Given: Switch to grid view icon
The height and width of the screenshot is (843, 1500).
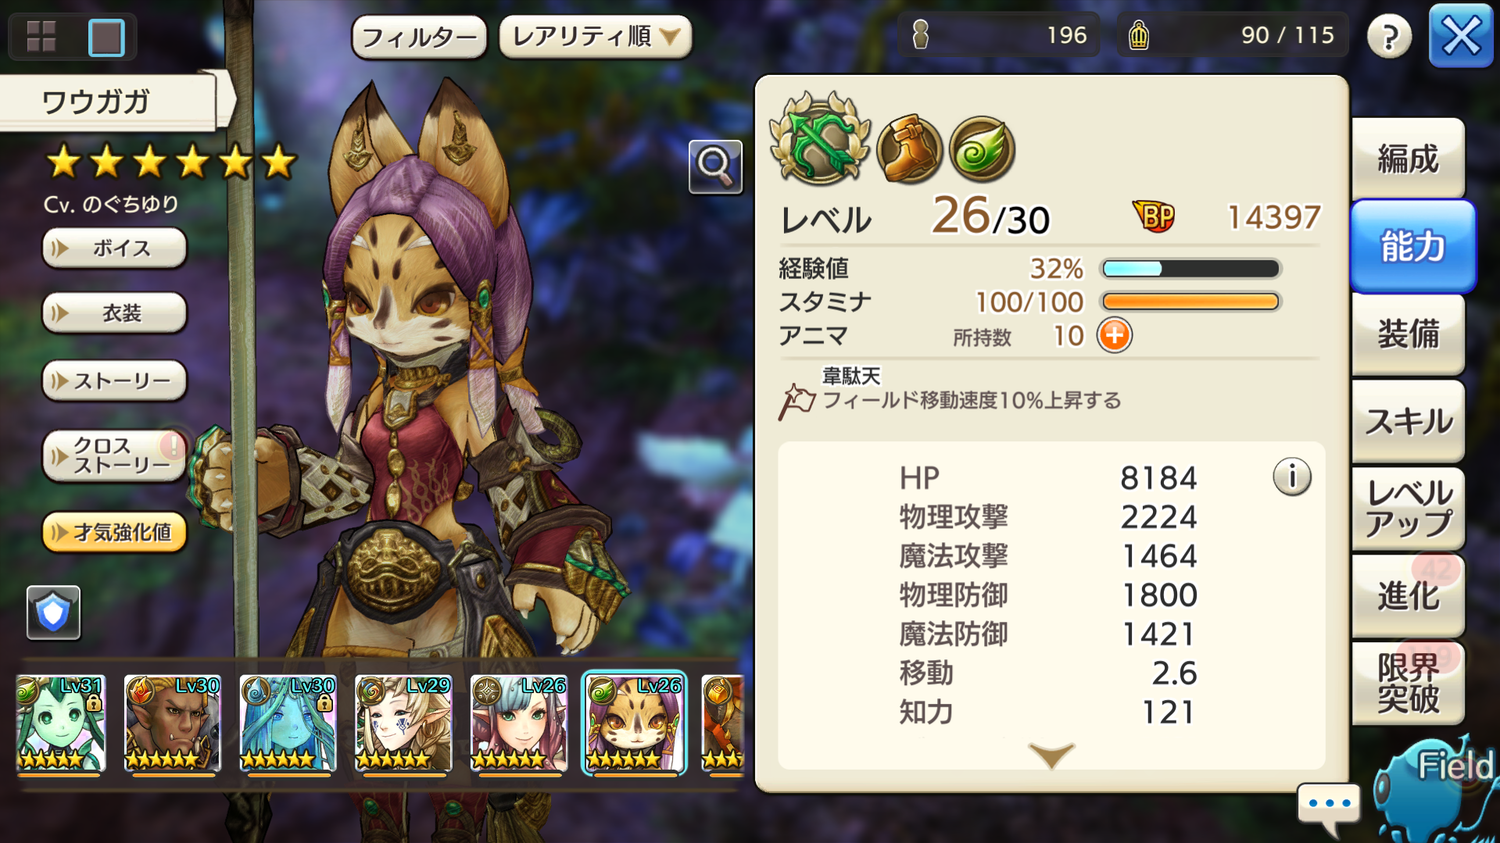Looking at the screenshot, I should [x=41, y=37].
